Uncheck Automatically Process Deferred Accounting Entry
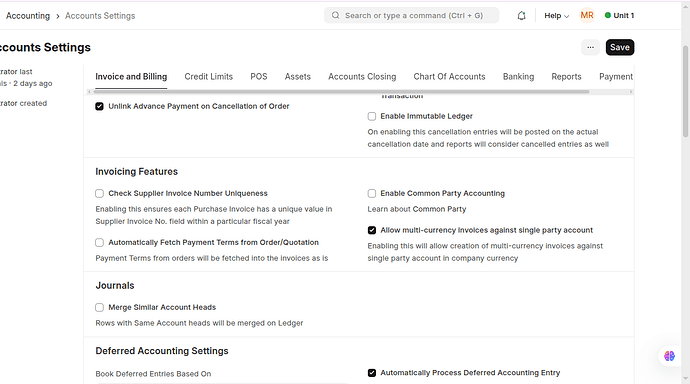The width and height of the screenshot is (690, 384). pyautogui.click(x=372, y=373)
